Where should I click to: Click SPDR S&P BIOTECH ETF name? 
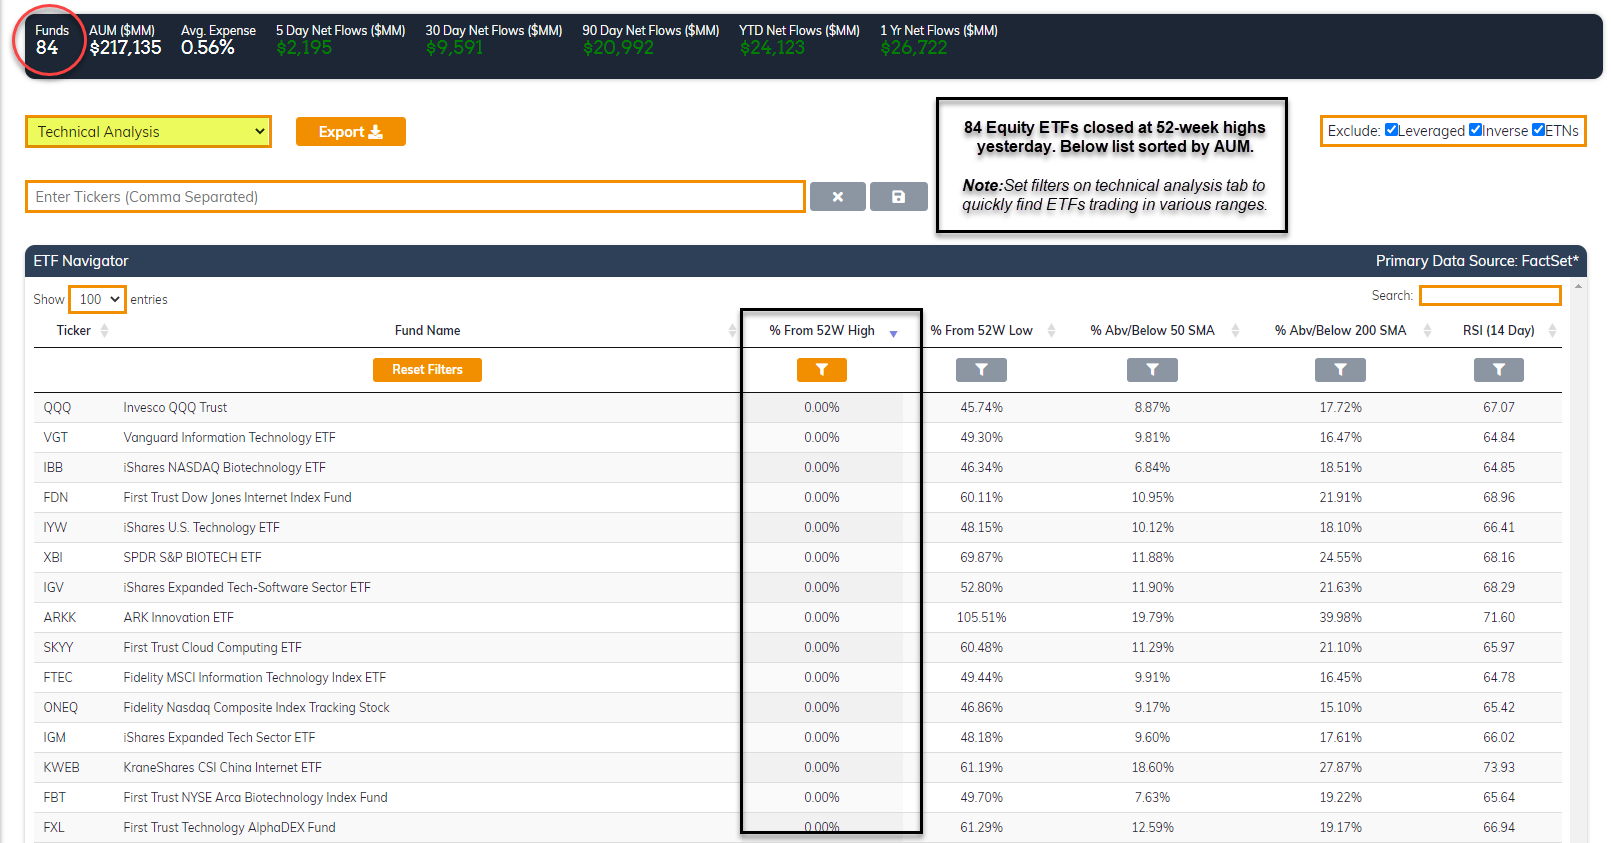pos(192,558)
